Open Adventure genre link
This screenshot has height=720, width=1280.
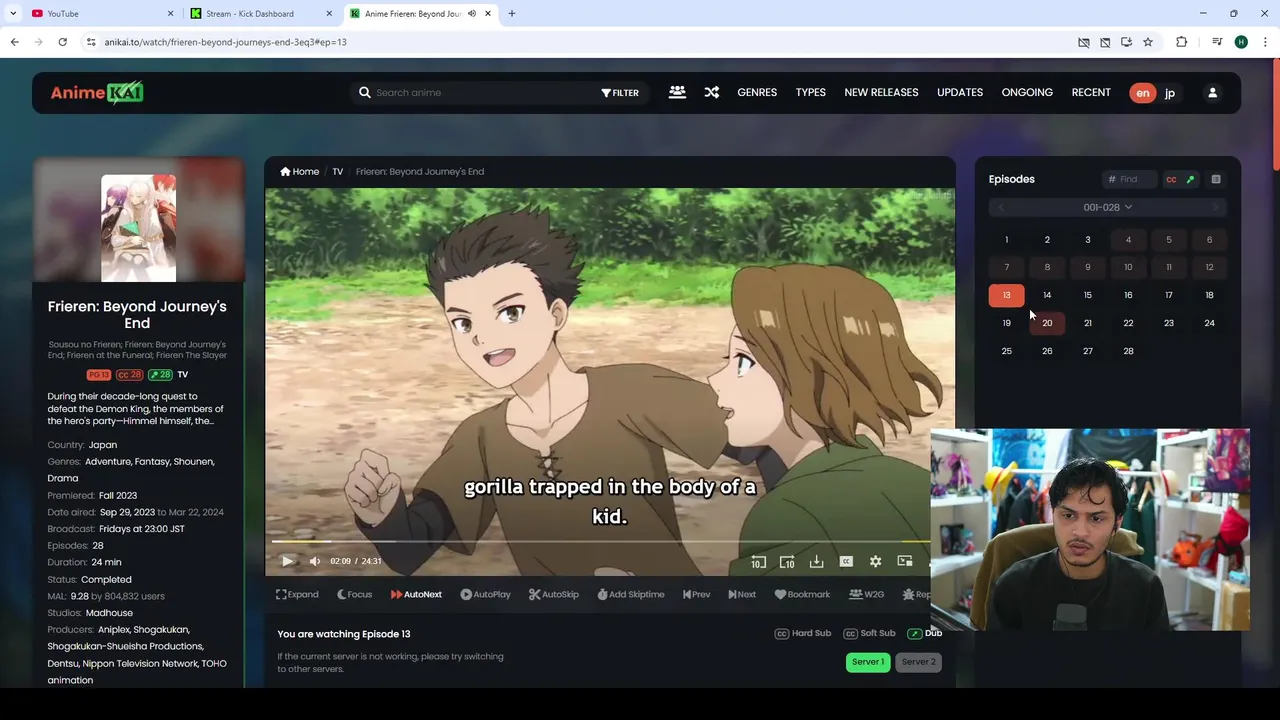pyautogui.click(x=107, y=462)
